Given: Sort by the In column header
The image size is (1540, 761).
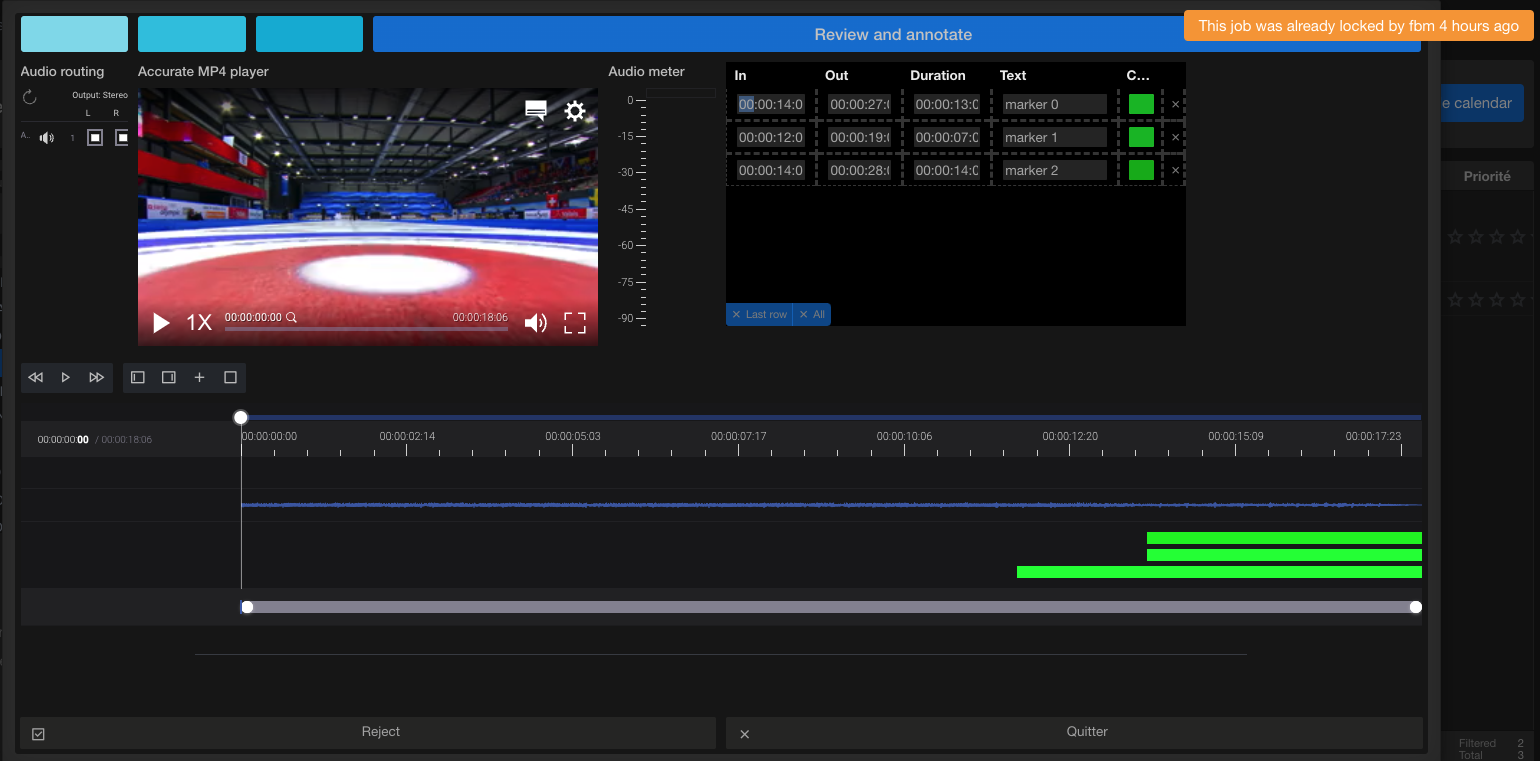Looking at the screenshot, I should [x=740, y=75].
